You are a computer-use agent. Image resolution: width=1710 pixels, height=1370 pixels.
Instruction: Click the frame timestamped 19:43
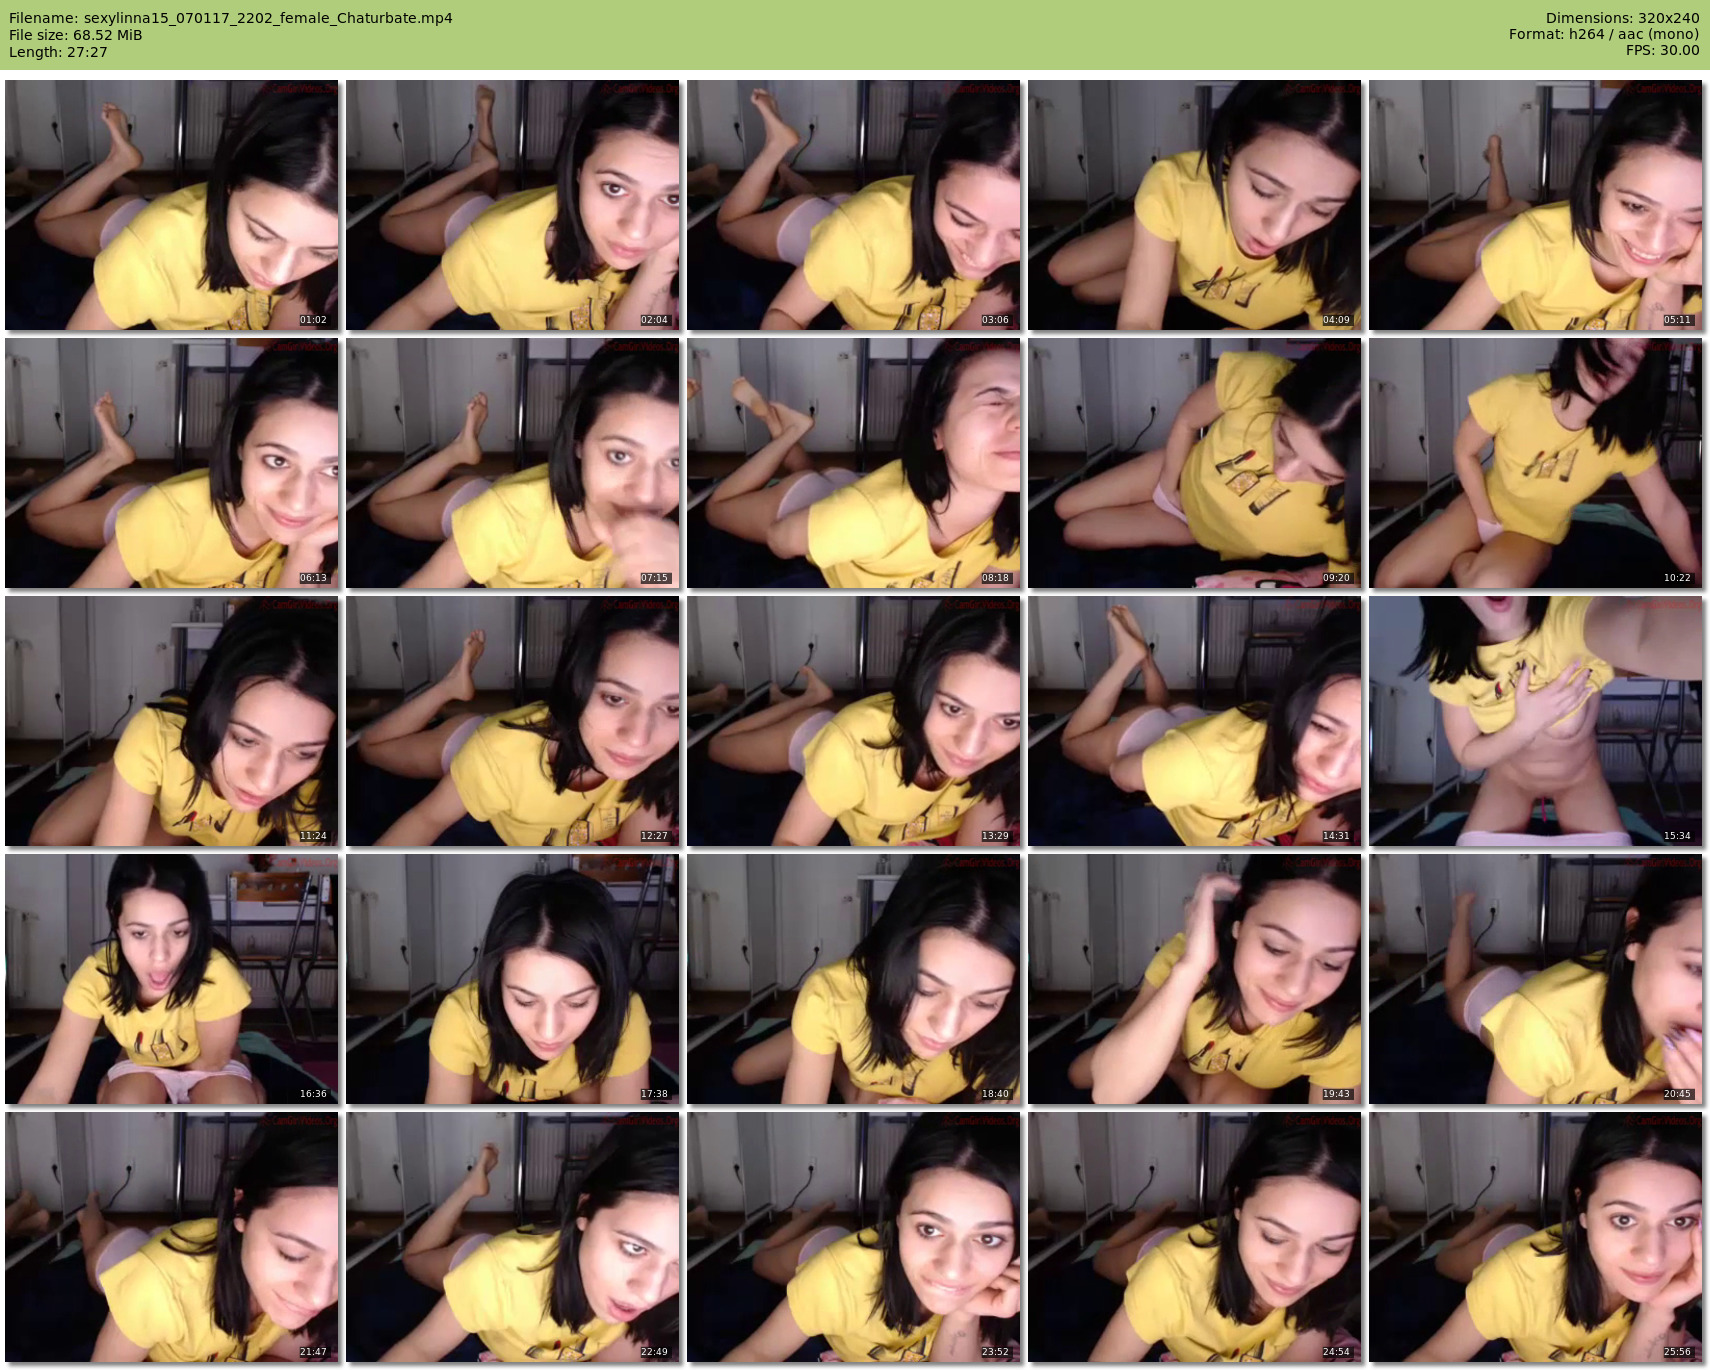1195,979
